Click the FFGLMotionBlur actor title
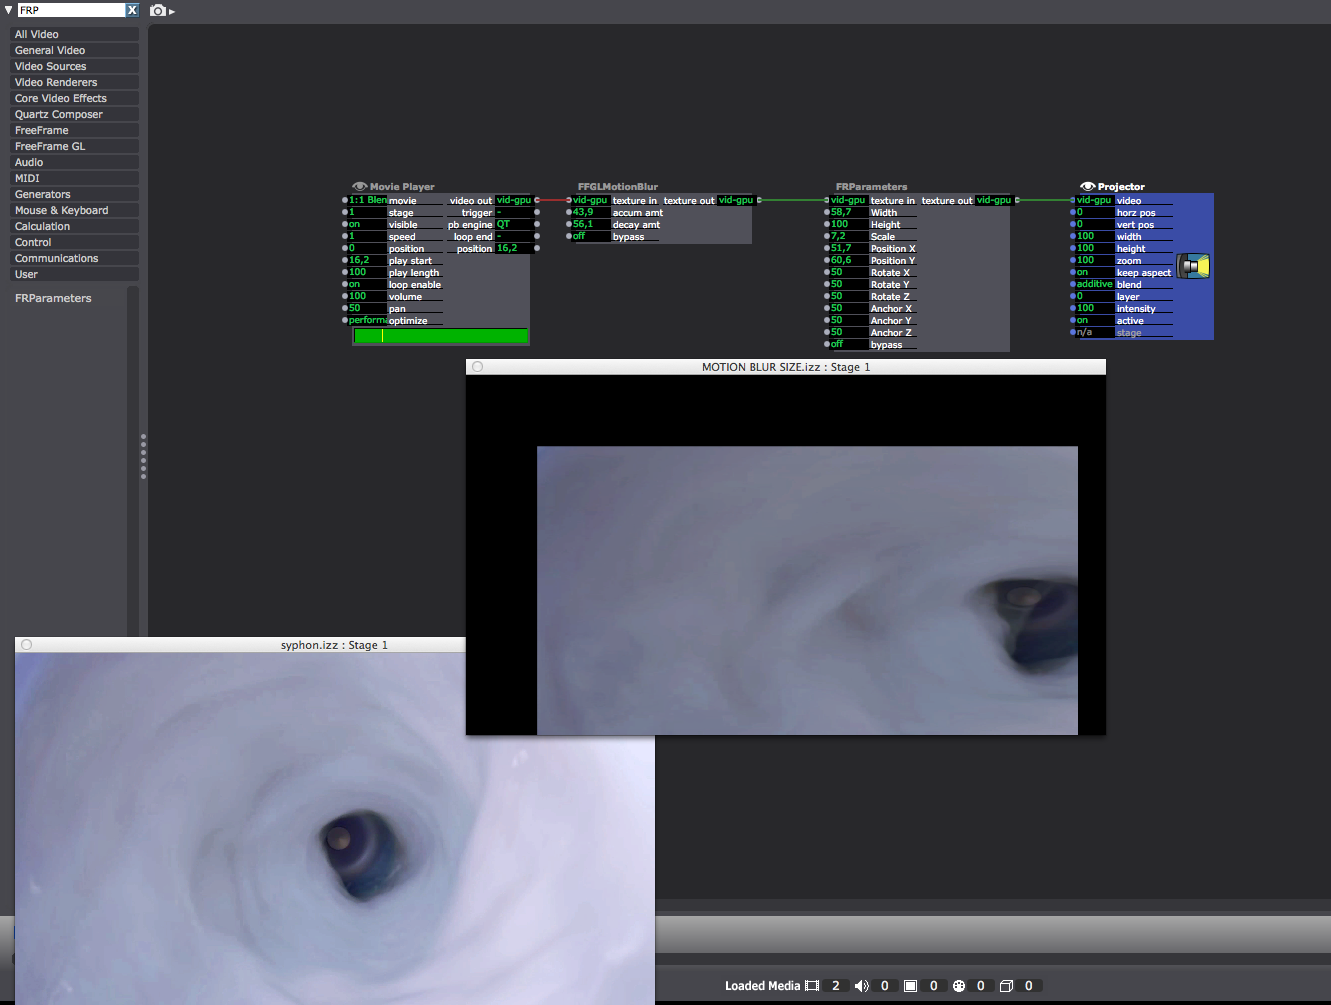 [x=618, y=186]
